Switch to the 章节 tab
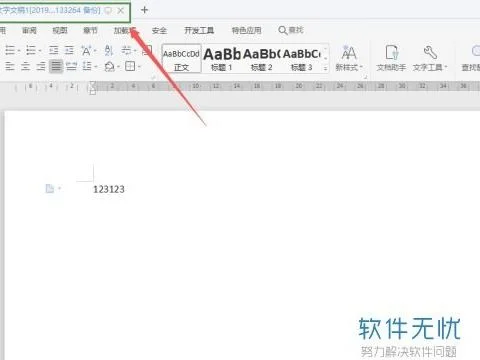The width and height of the screenshot is (480, 360). click(x=90, y=31)
